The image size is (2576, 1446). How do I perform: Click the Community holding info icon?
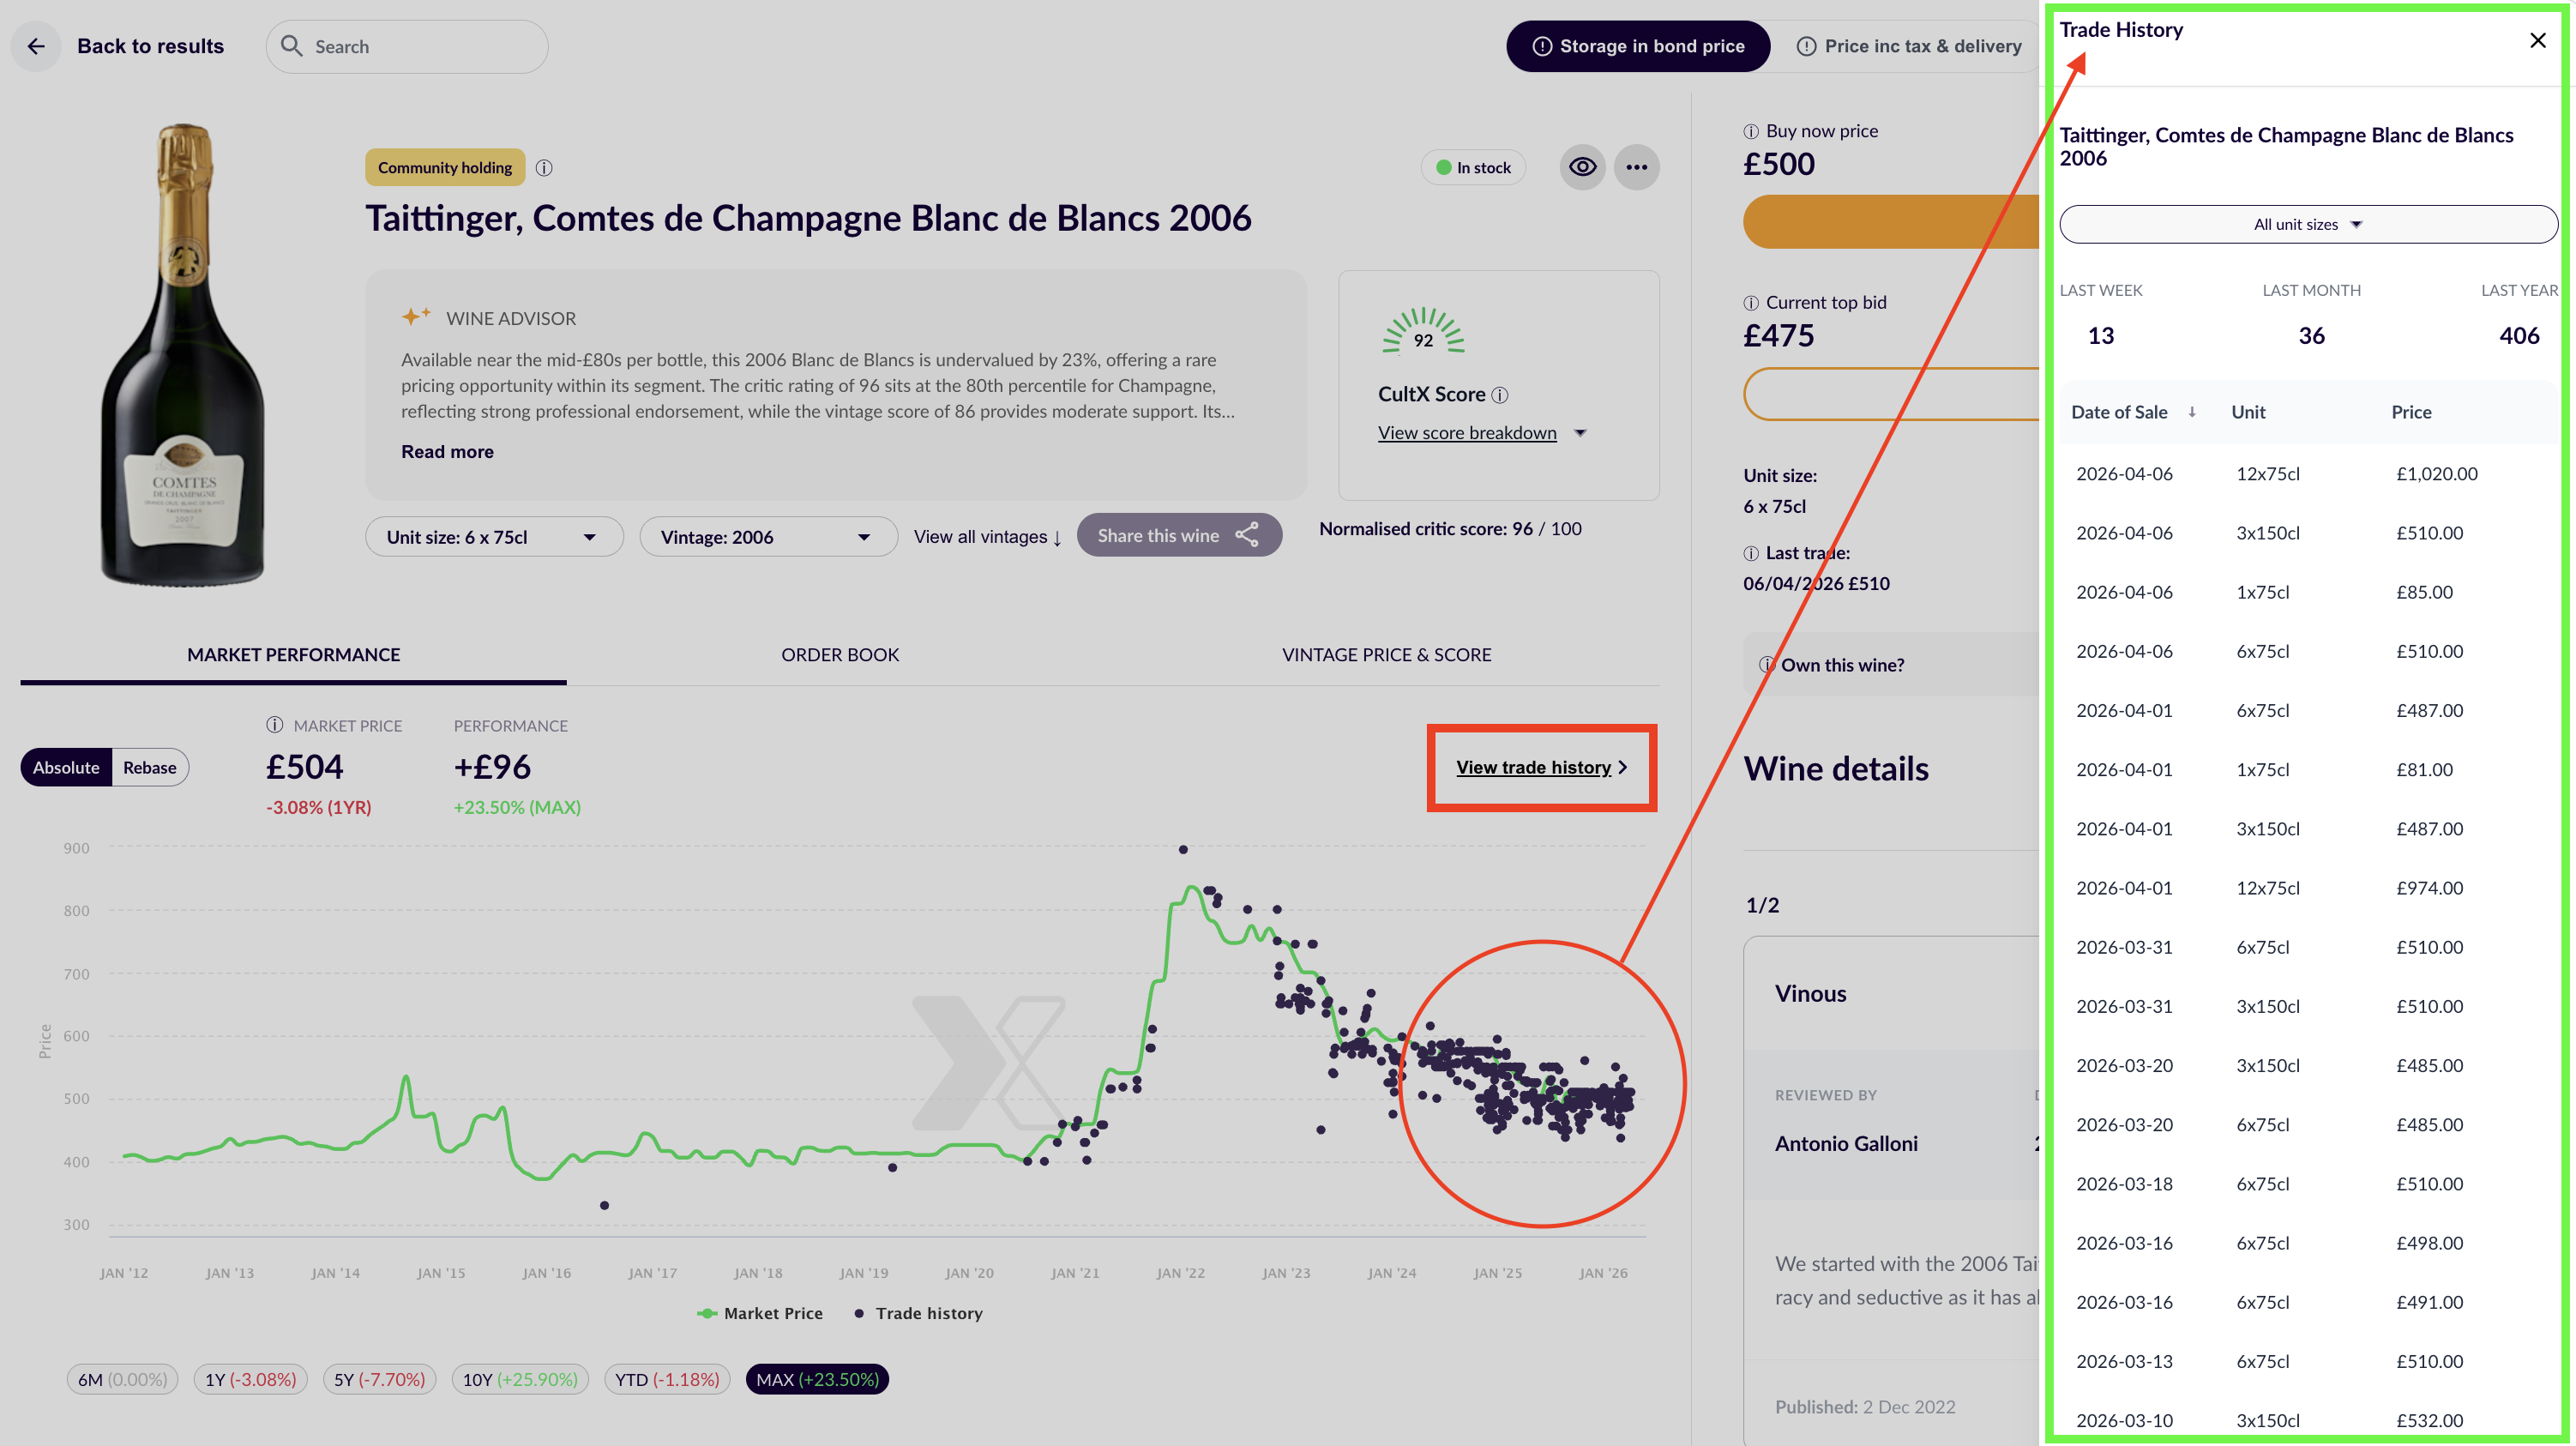(544, 167)
